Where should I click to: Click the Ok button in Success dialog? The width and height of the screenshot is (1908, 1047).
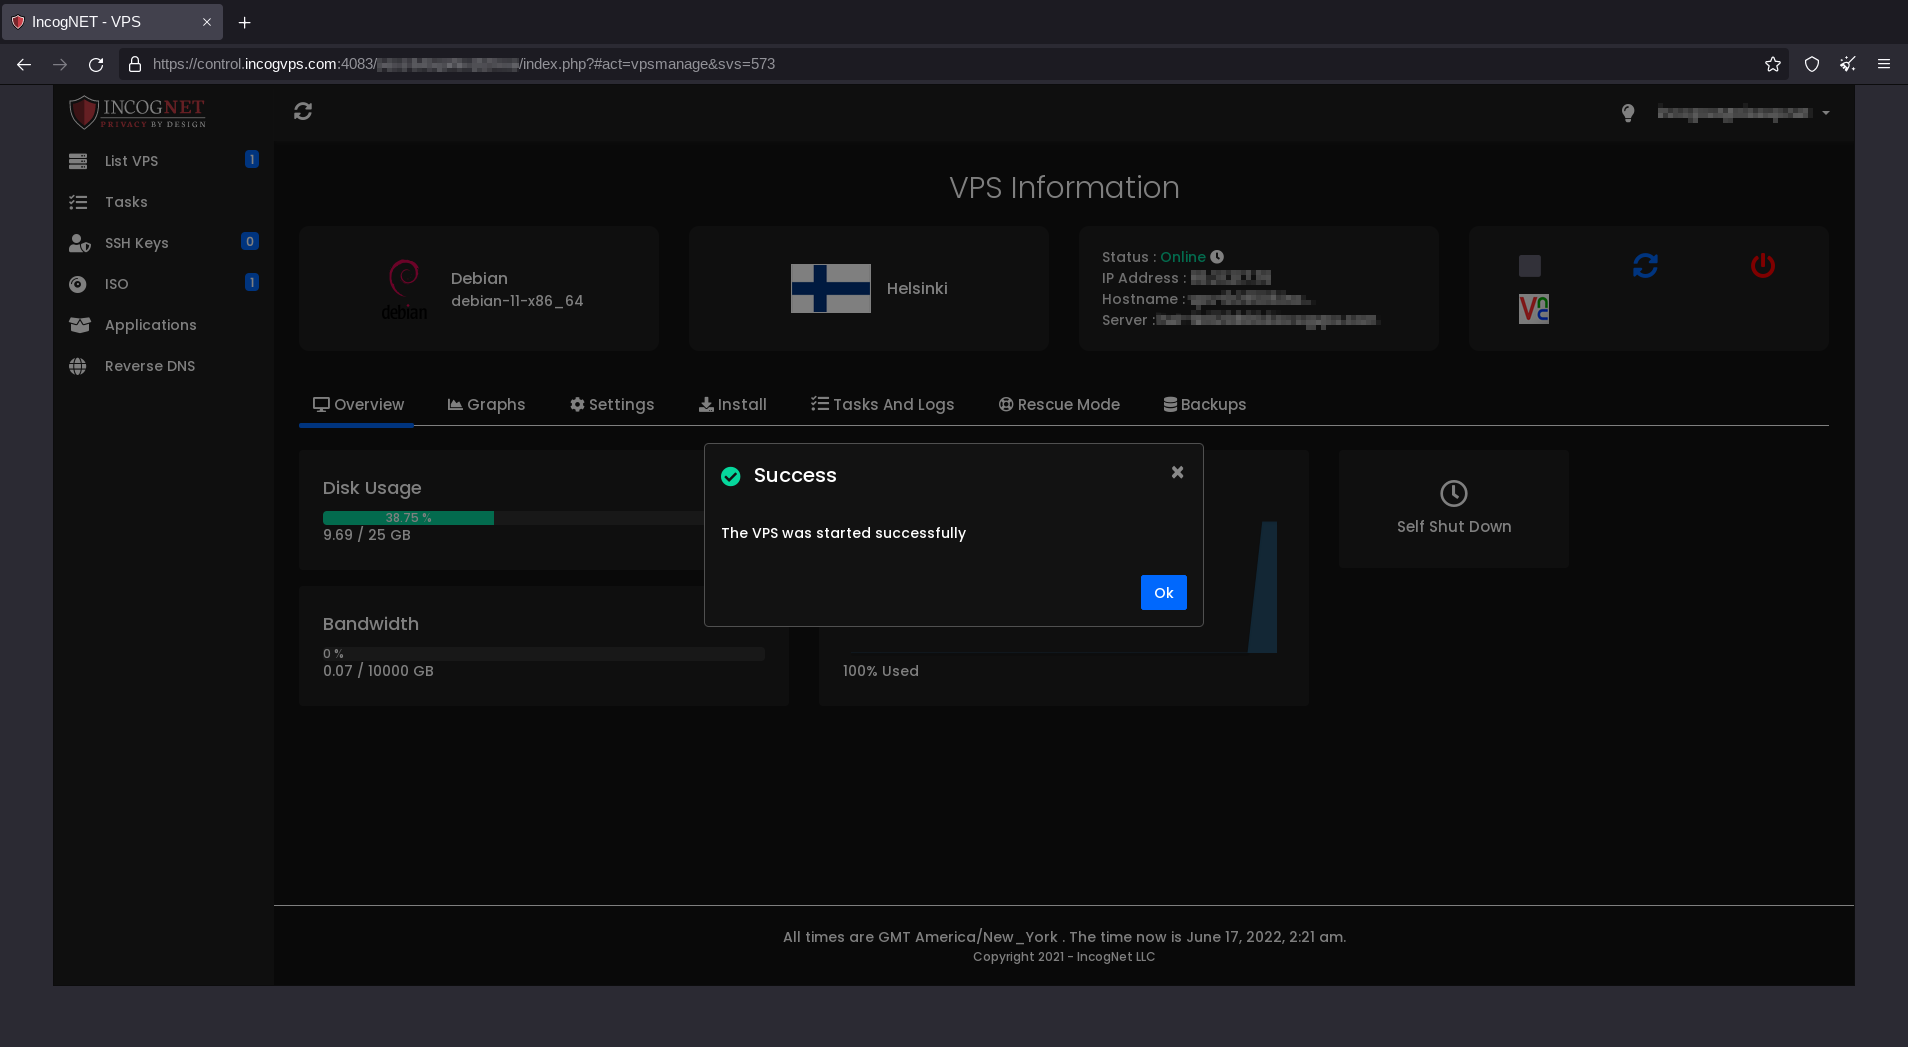pos(1163,592)
